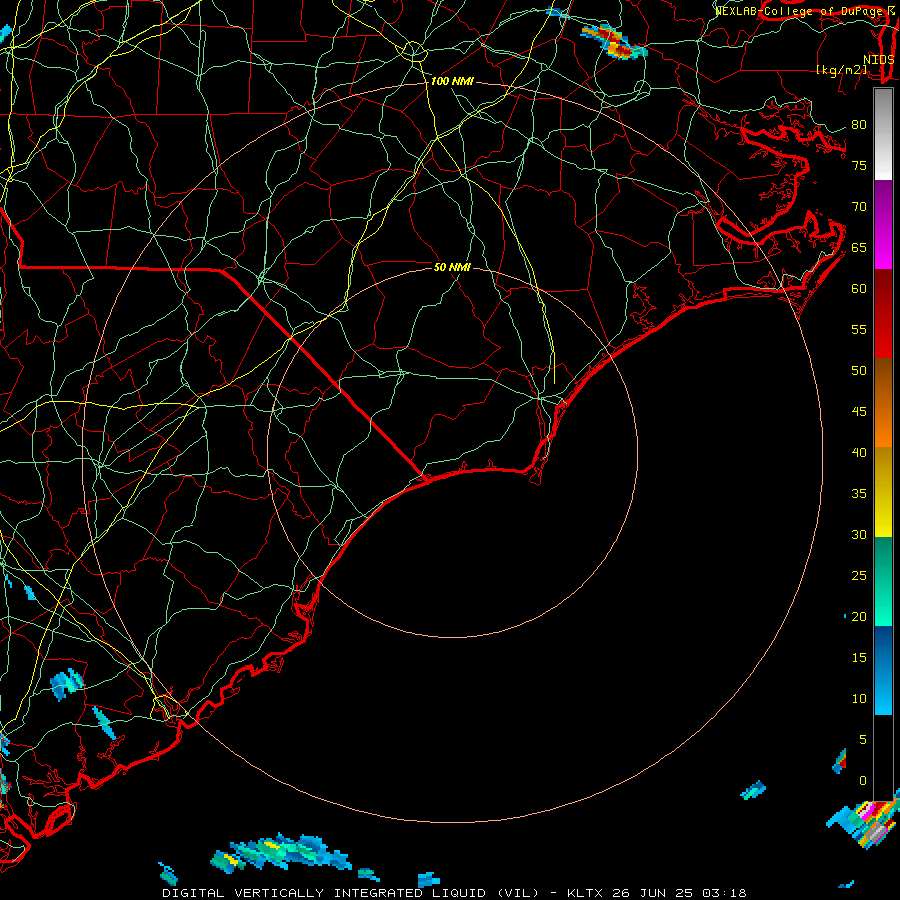Image resolution: width=900 pixels, height=900 pixels.
Task: Click the 10 value on the VIL scale
Action: point(859,699)
